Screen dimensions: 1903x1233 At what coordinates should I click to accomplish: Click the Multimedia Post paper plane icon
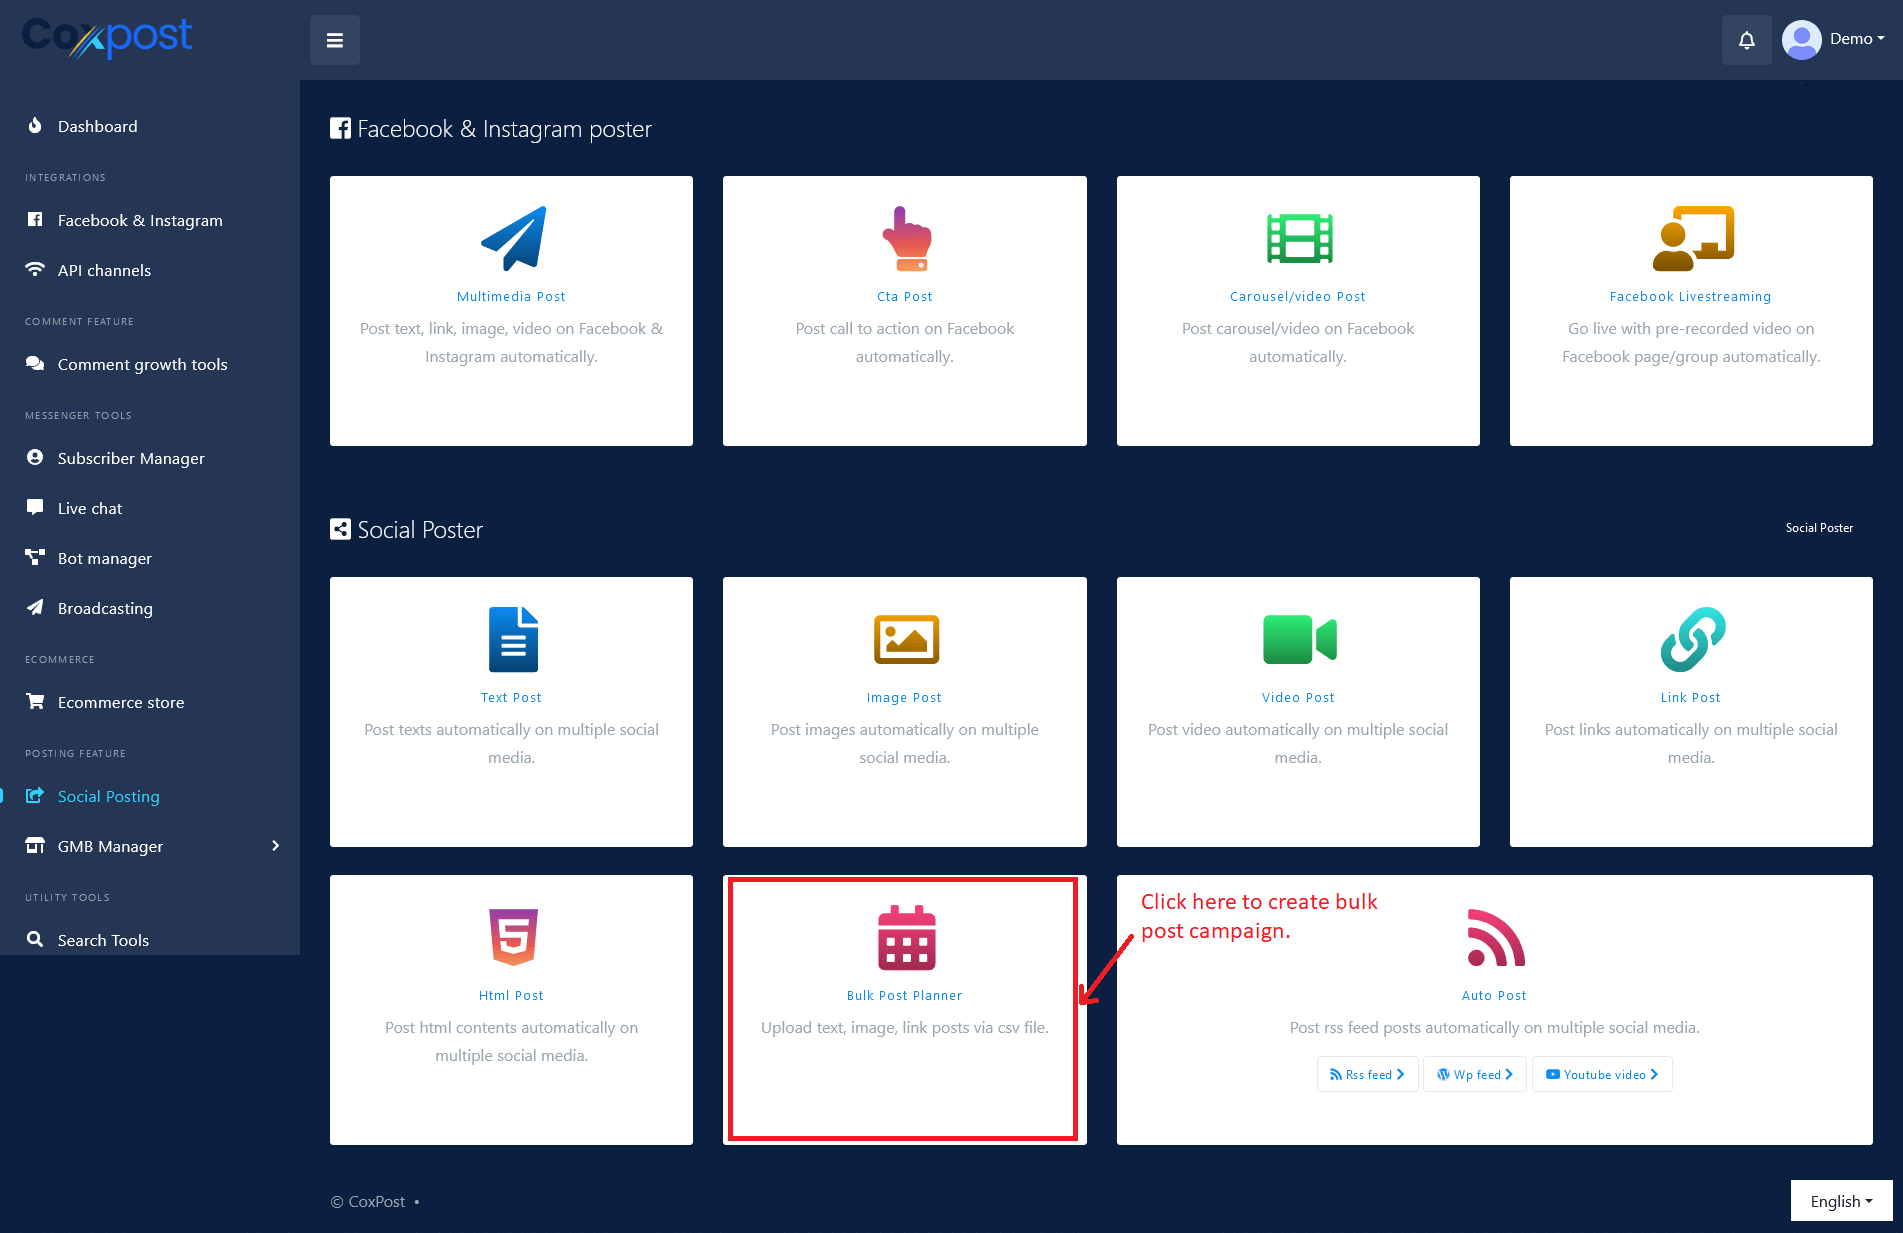coord(513,239)
